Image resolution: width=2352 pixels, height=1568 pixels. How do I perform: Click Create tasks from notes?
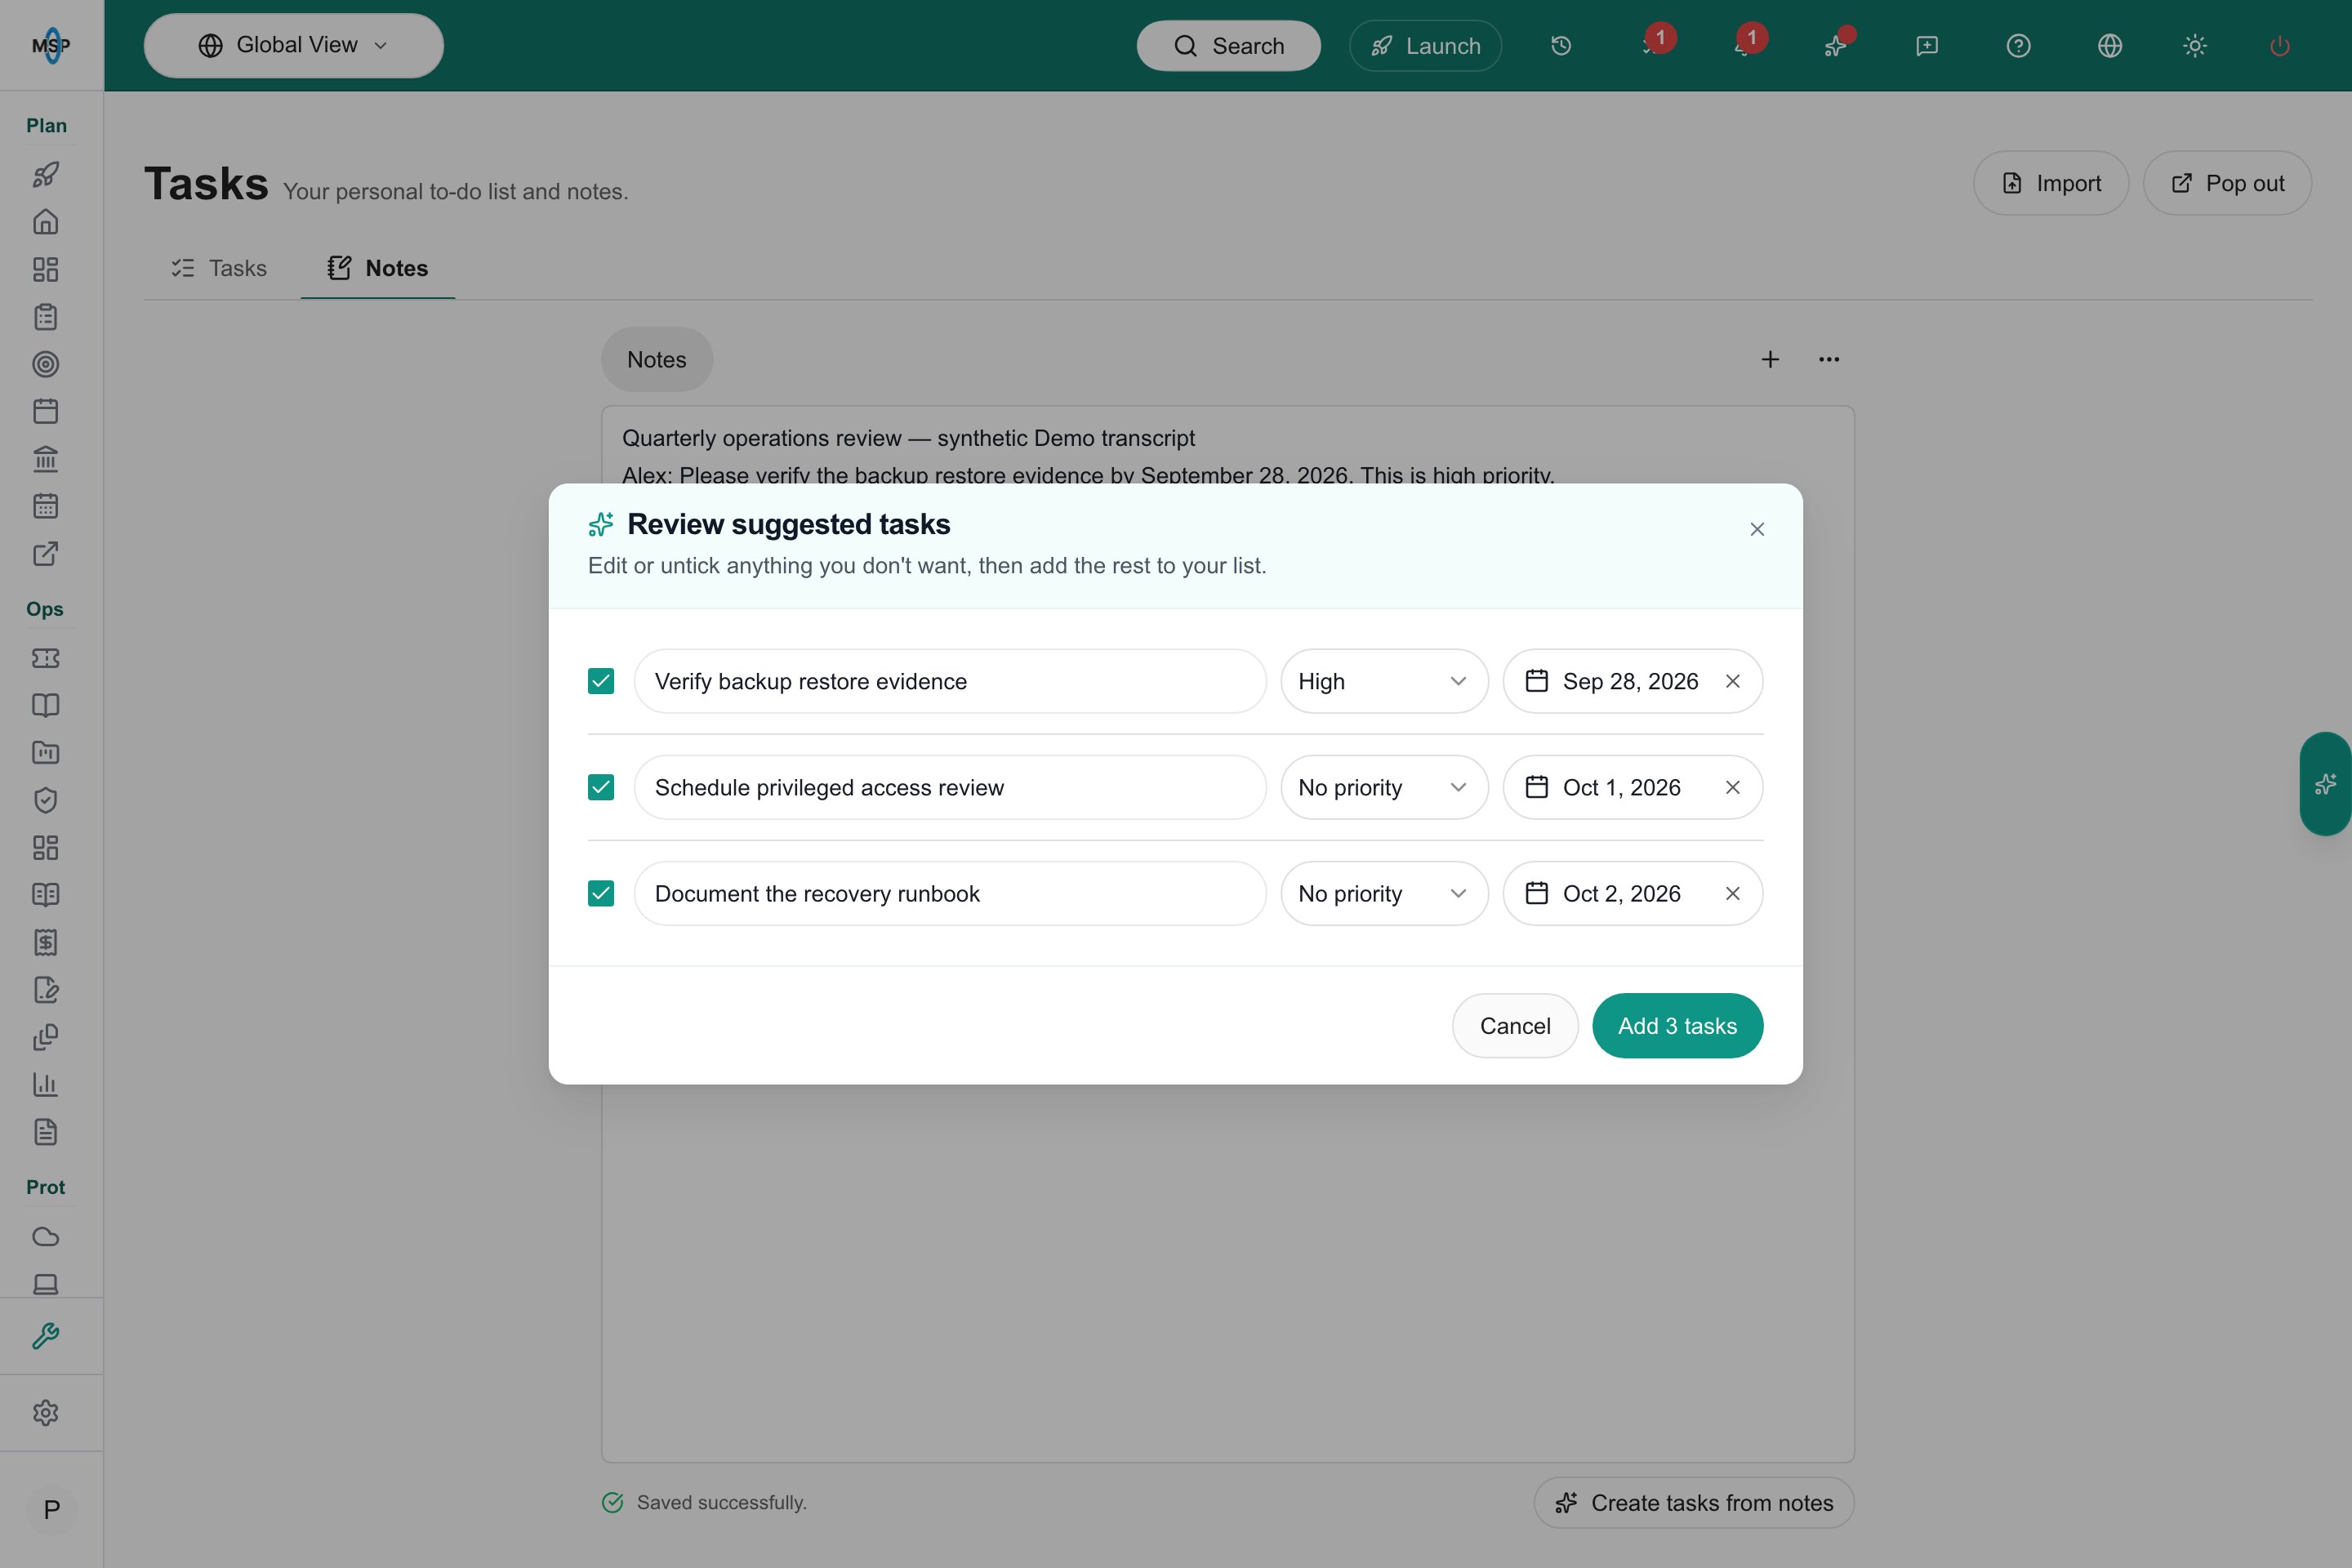(1694, 1502)
